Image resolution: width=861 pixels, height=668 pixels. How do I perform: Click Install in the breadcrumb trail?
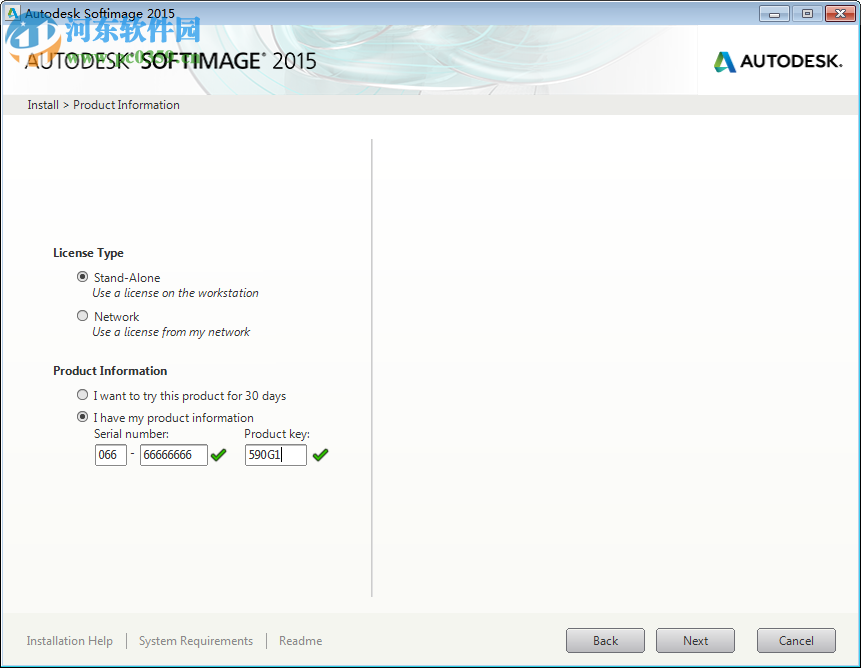pyautogui.click(x=42, y=104)
